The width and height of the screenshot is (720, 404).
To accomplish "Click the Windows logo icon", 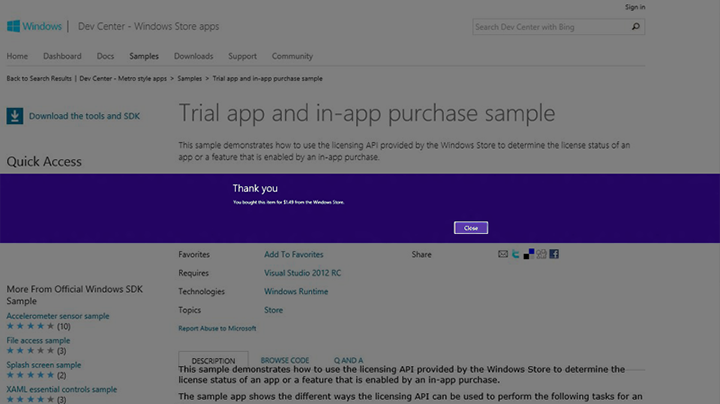I will 13,26.
